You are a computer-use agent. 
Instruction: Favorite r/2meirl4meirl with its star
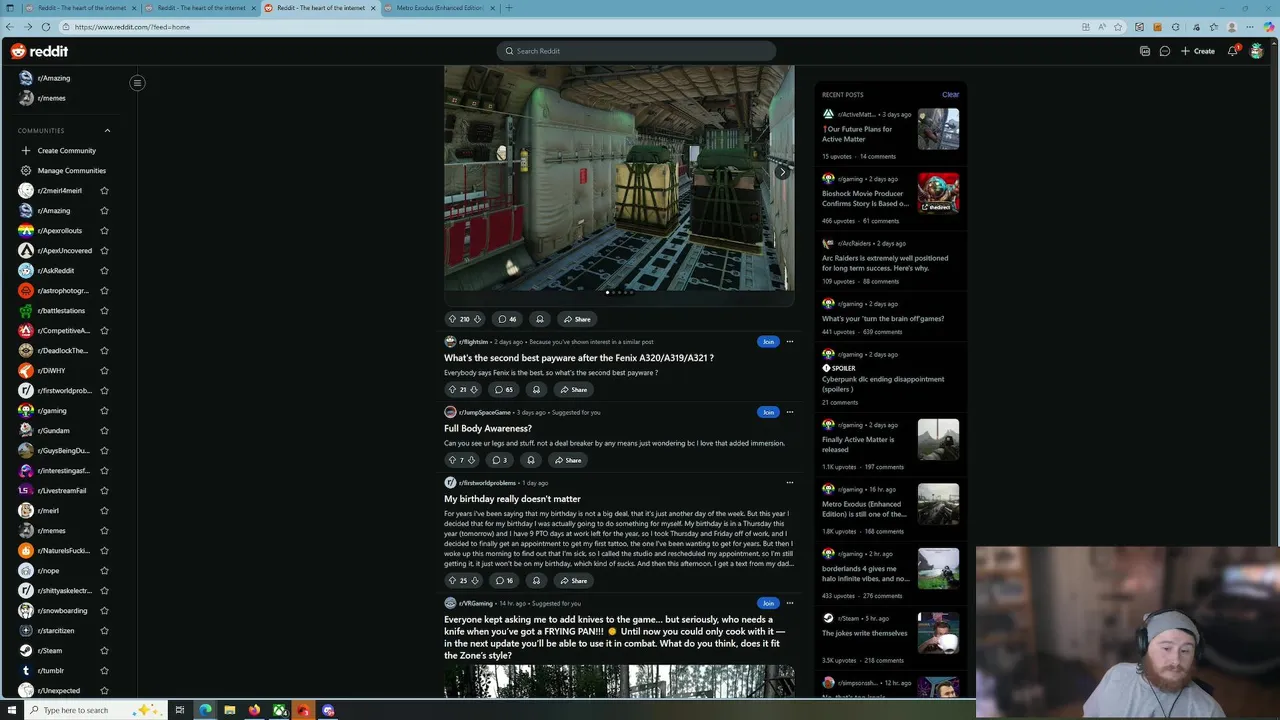[x=104, y=191]
